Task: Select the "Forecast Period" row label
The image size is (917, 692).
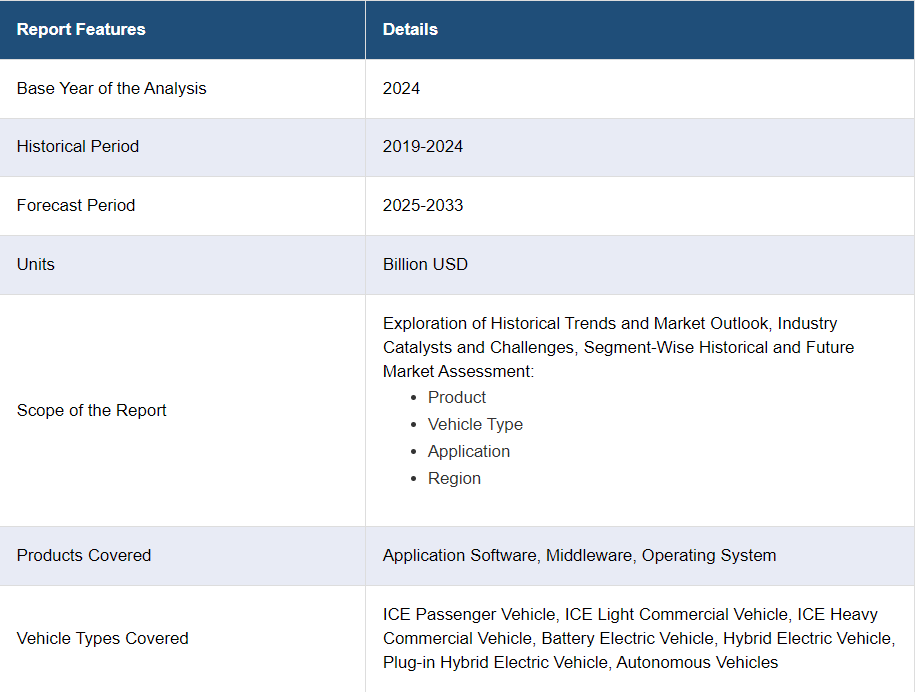Action: click(x=76, y=205)
